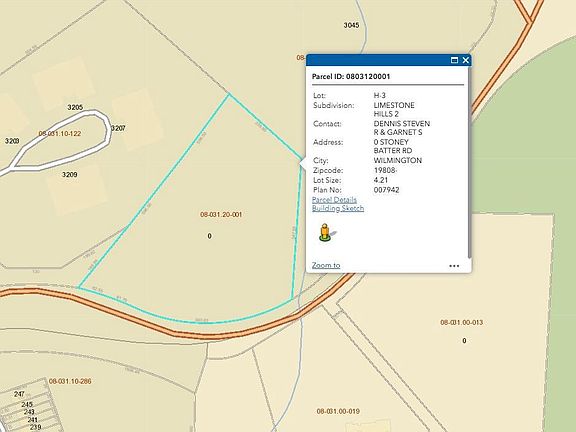Click address number 247 on map

click(19, 394)
